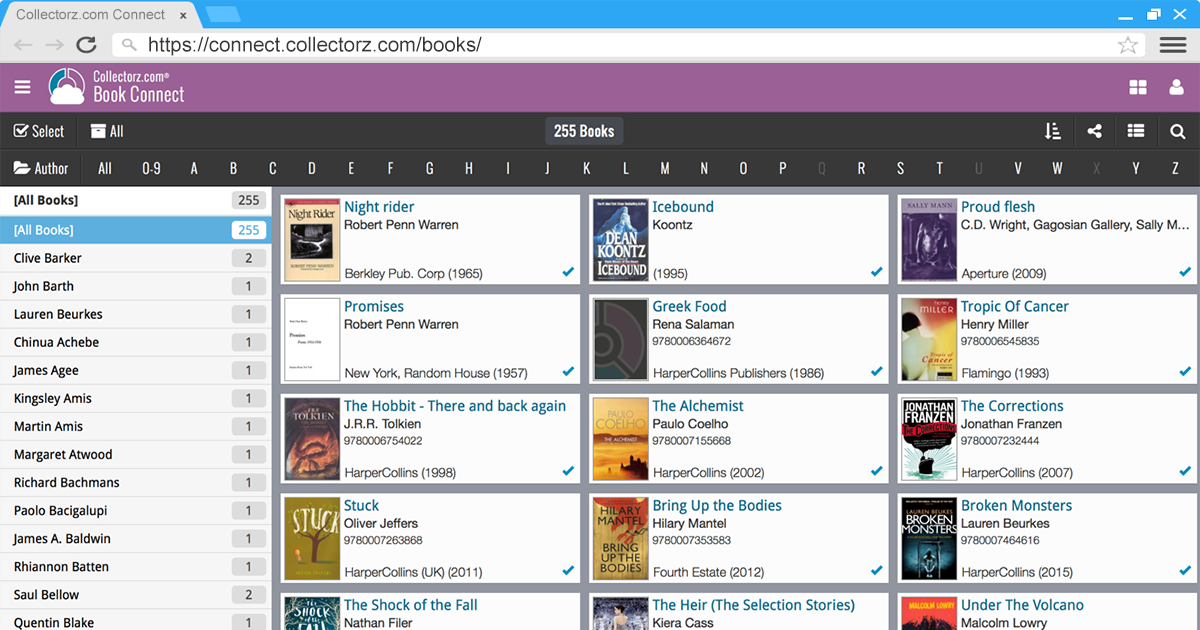
Task: Click the Tropic Of Cancer cover thumbnail
Action: (929, 339)
